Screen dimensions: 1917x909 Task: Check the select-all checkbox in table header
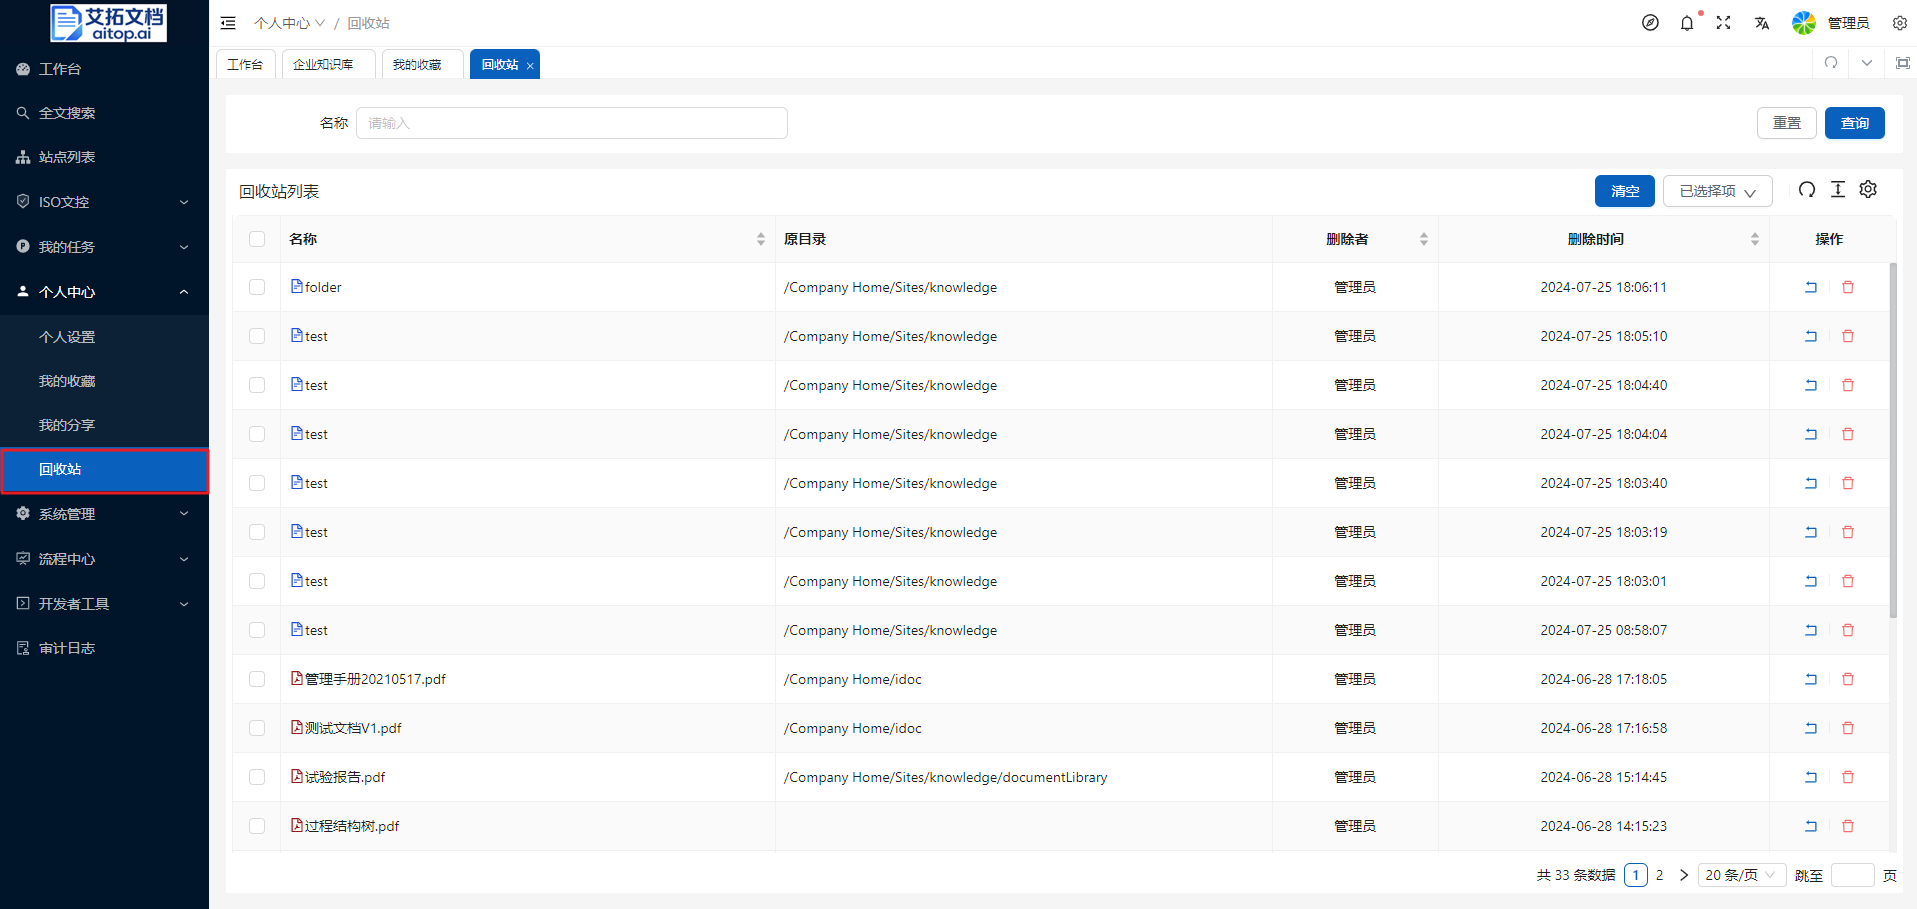(x=257, y=239)
